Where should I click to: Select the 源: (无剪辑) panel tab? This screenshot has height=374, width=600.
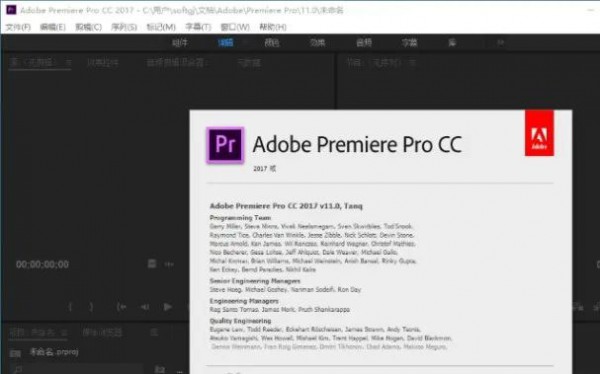coord(35,62)
